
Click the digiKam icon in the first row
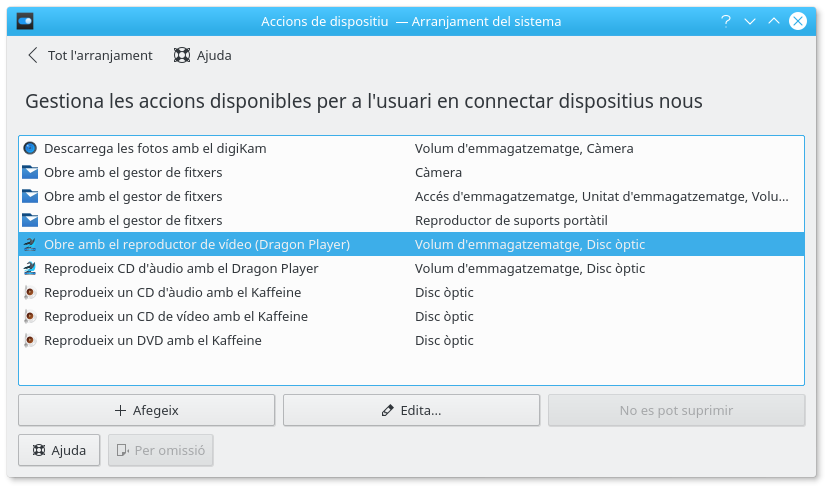click(29, 148)
